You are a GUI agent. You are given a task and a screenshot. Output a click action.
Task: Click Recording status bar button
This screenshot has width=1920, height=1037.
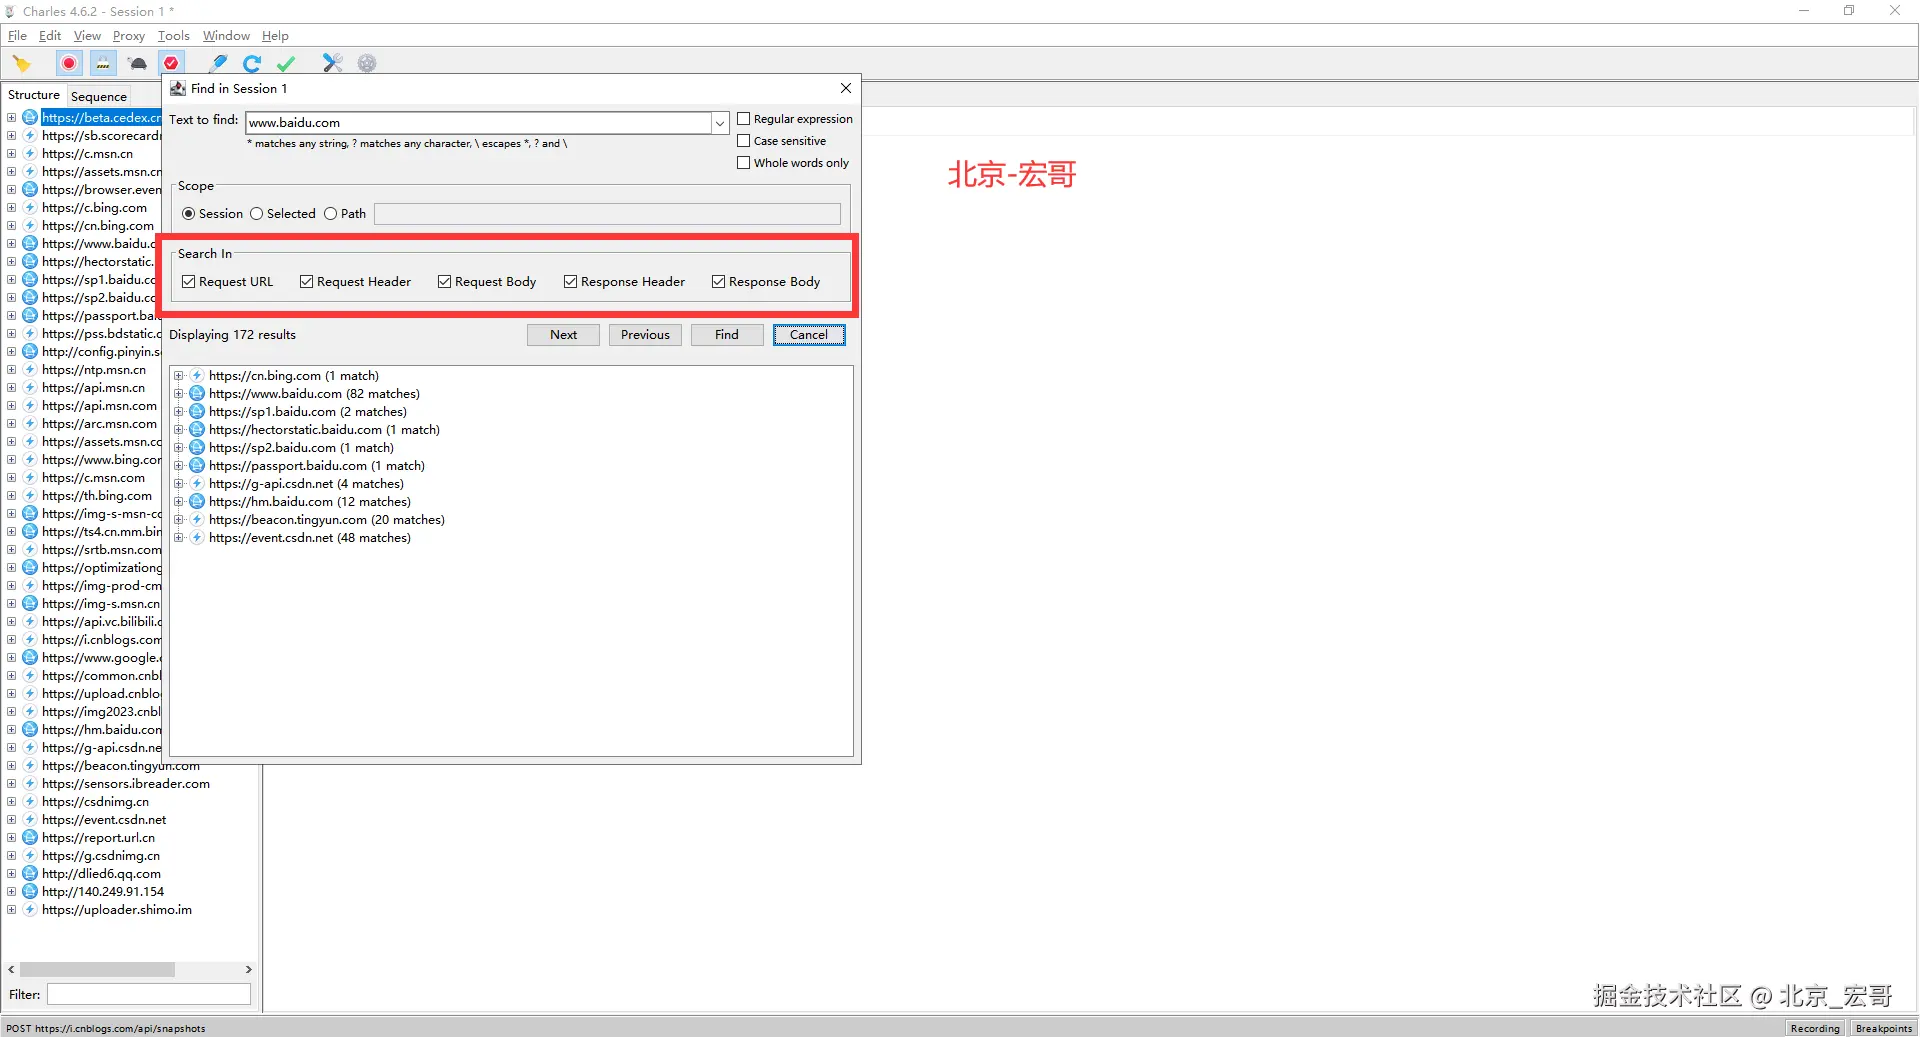coord(1815,1028)
